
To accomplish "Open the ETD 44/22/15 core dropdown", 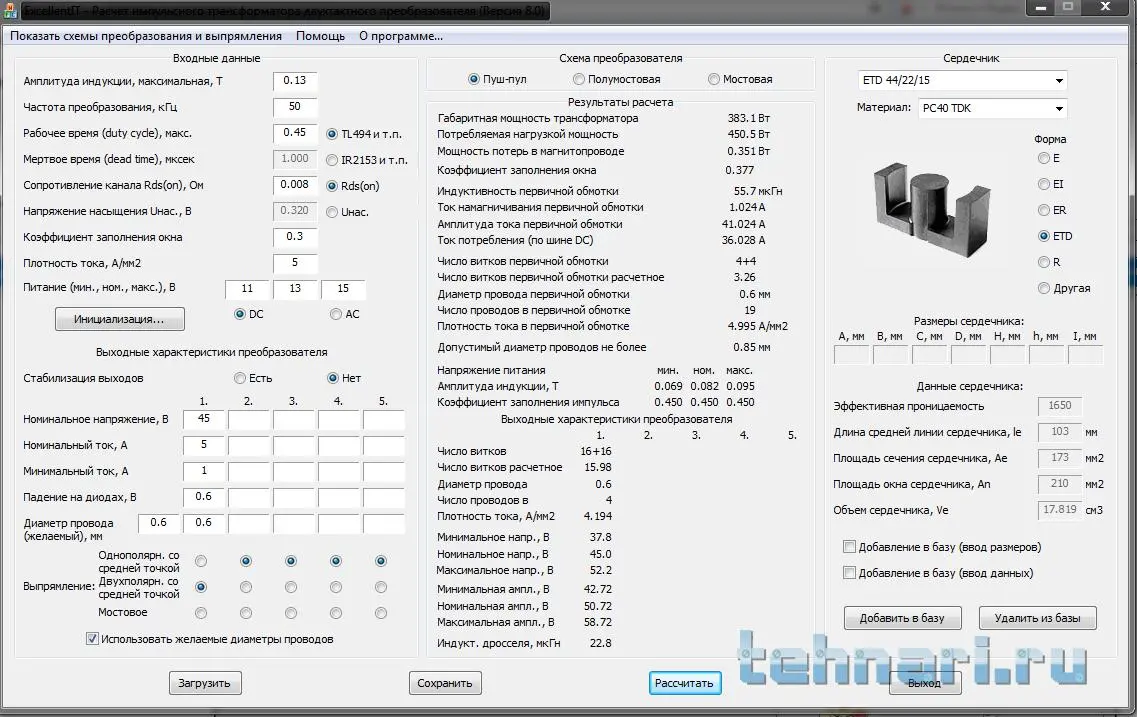I will tap(963, 80).
